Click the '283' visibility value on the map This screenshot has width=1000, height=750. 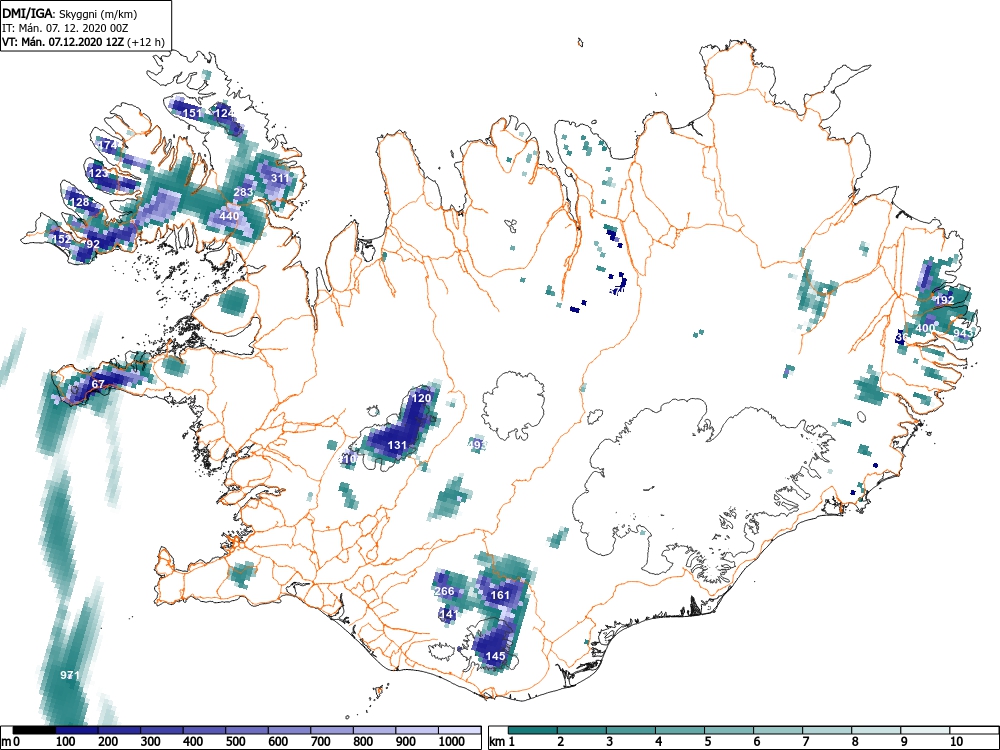tap(243, 192)
